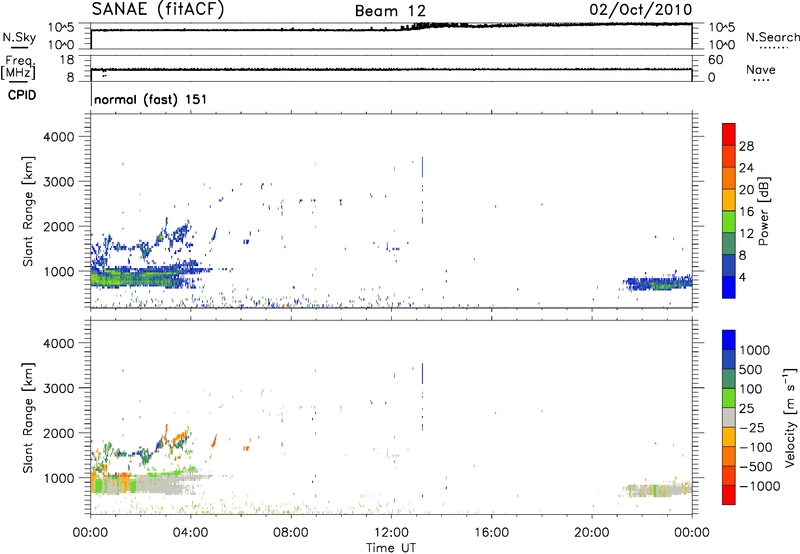Screen dimensions: 800x554
Task: Click the '16:00' time tick label
Action: tap(491, 533)
